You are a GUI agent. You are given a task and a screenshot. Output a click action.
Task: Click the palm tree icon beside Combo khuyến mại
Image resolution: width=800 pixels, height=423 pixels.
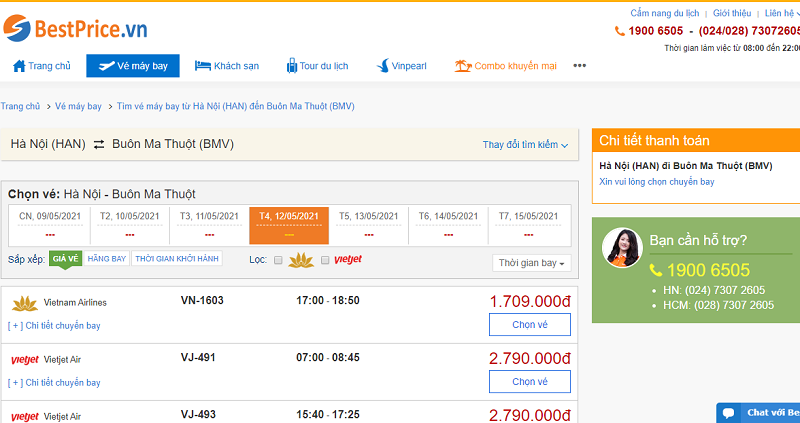[x=463, y=66]
